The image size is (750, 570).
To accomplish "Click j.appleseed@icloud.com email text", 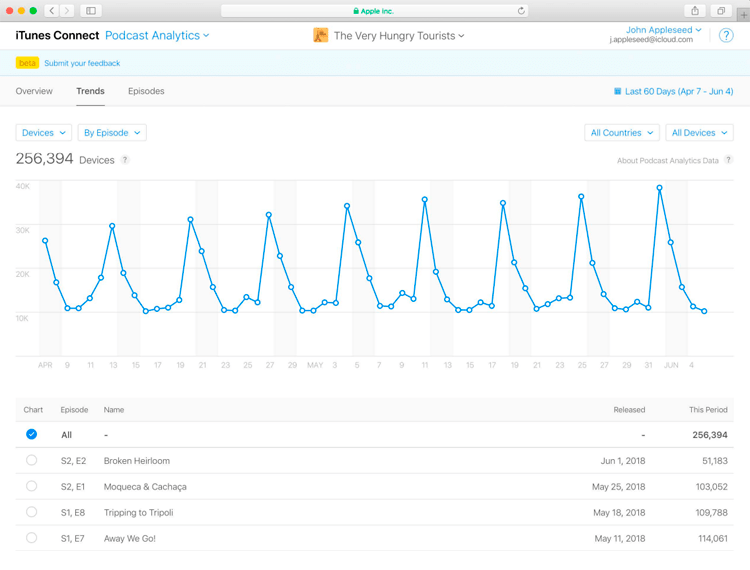I will pyautogui.click(x=651, y=40).
